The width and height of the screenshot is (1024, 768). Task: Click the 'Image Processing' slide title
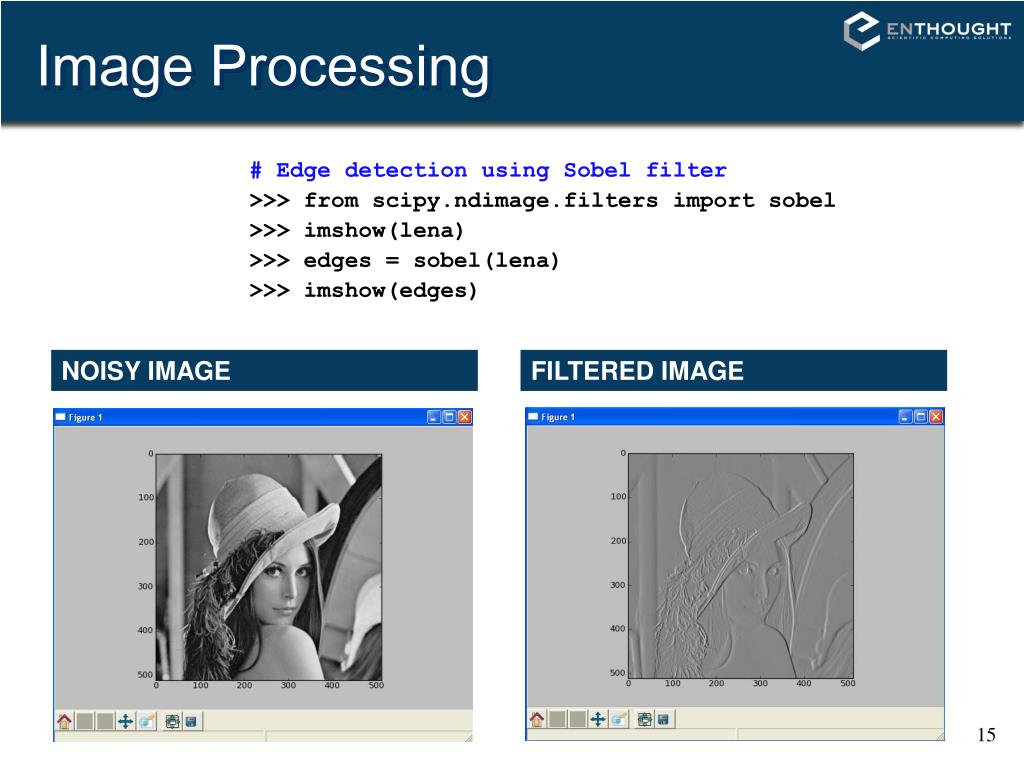coord(263,67)
